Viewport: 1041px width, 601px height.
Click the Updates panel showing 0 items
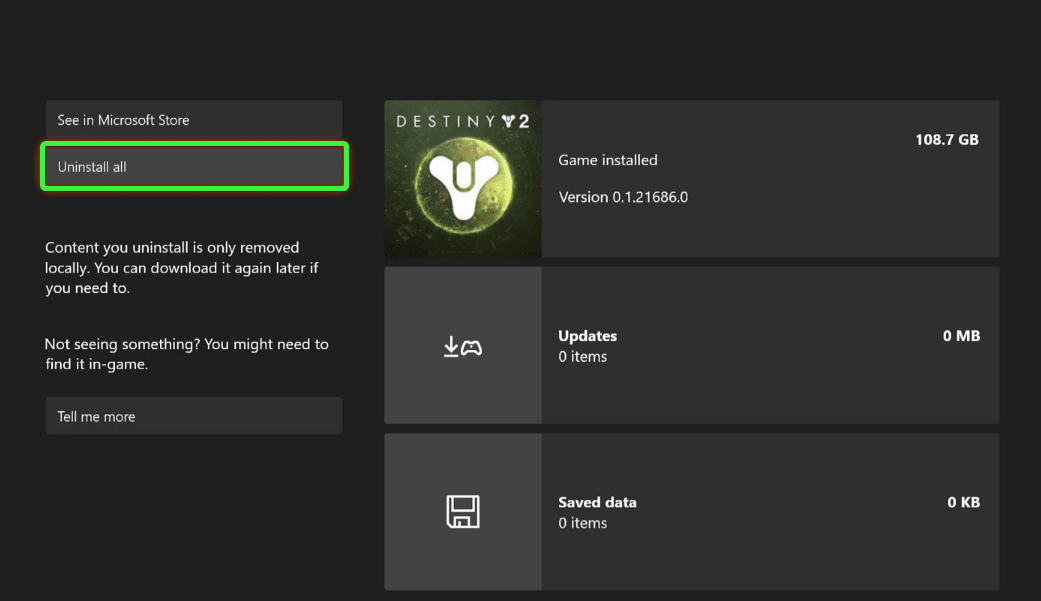tap(770, 344)
